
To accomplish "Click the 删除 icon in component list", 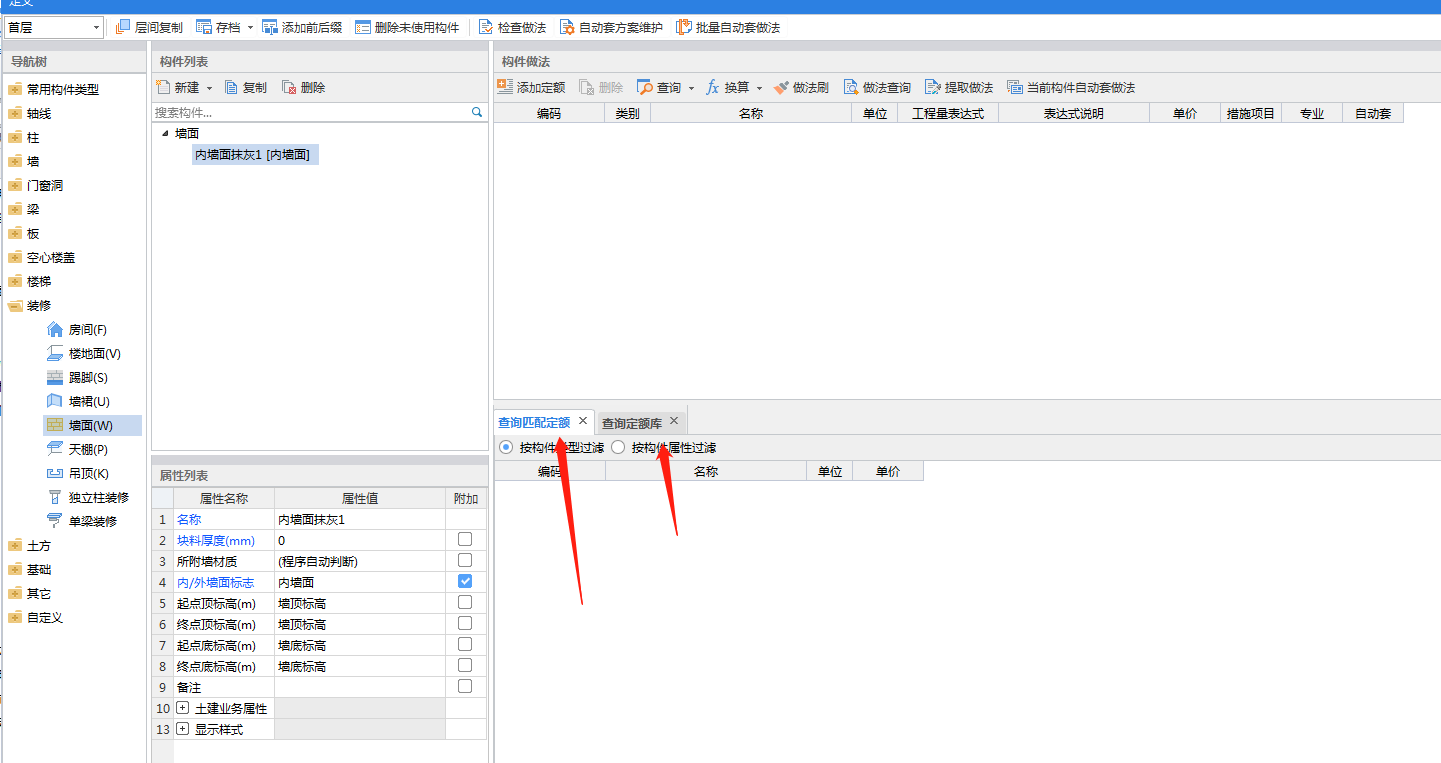I will 290,87.
